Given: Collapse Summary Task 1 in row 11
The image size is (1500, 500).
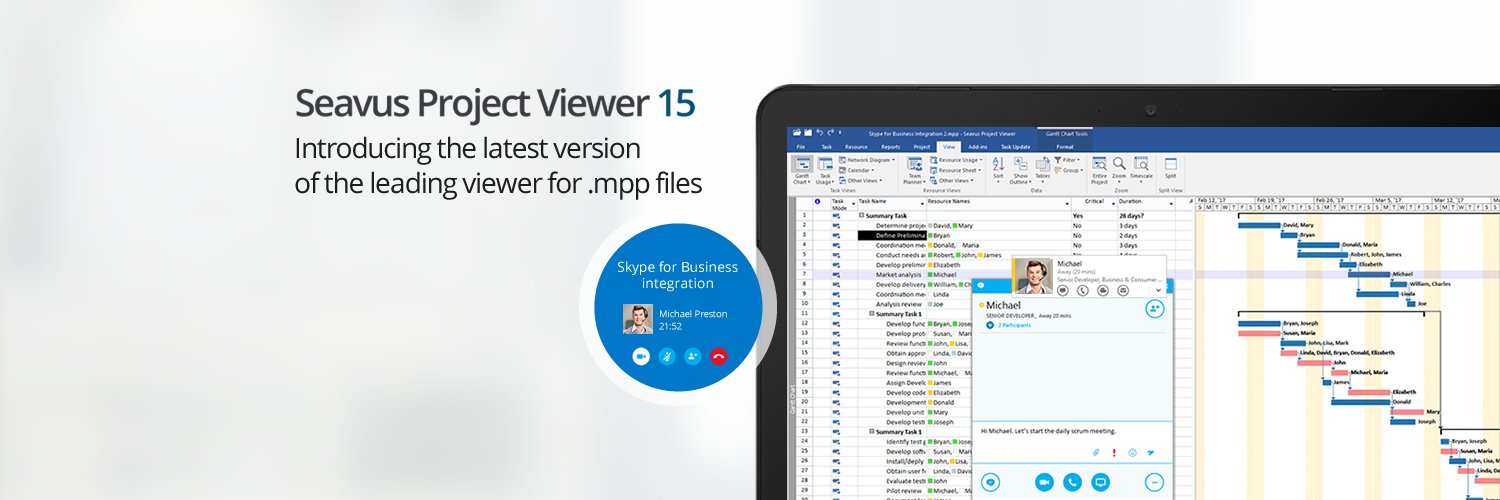Looking at the screenshot, I should tap(871, 313).
